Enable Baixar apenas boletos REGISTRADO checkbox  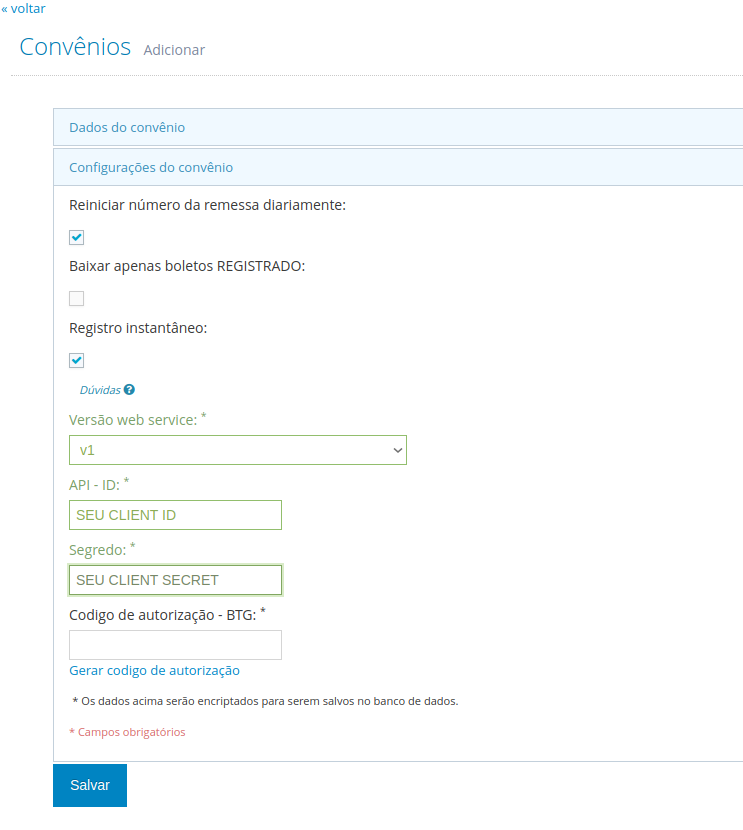76,299
